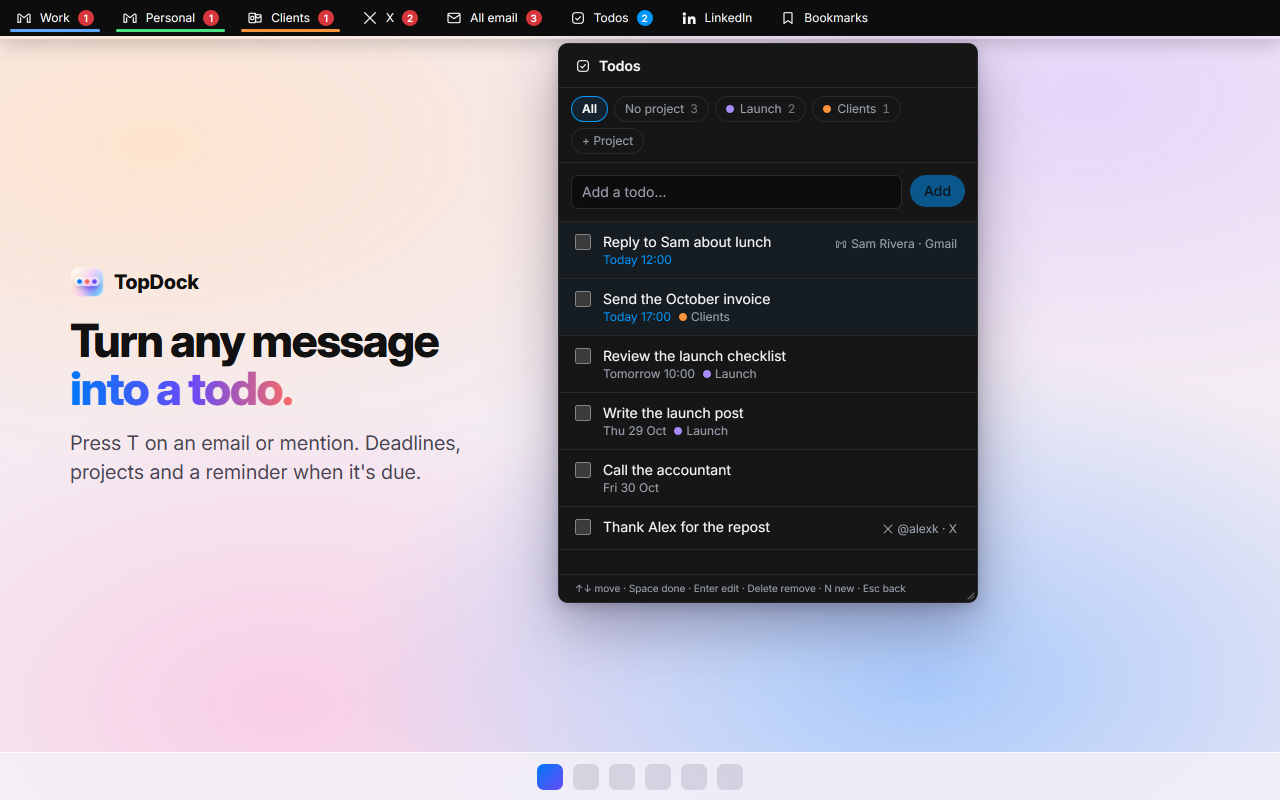Select the active blue page dot
Screen dimensions: 1280x800
pyautogui.click(x=550, y=777)
